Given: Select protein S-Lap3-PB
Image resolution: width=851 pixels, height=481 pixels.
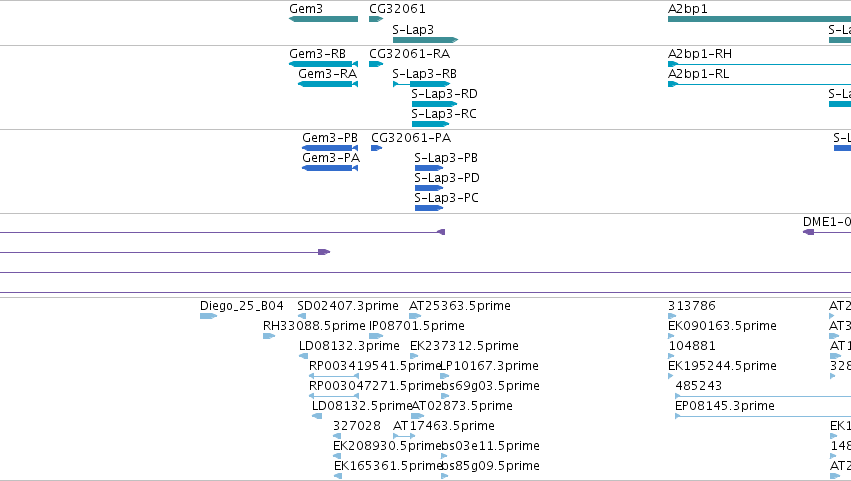Looking at the screenshot, I should [x=429, y=168].
